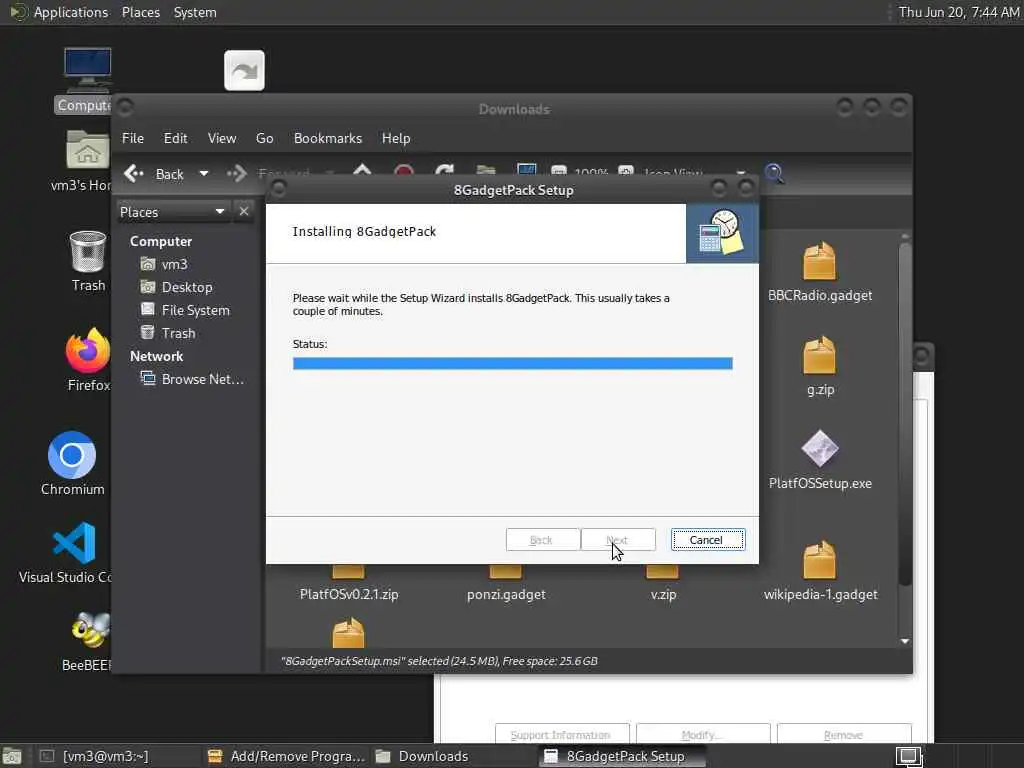1024x768 pixels.
Task: Open Visual Studio Code desktop icon
Action: click(x=74, y=543)
